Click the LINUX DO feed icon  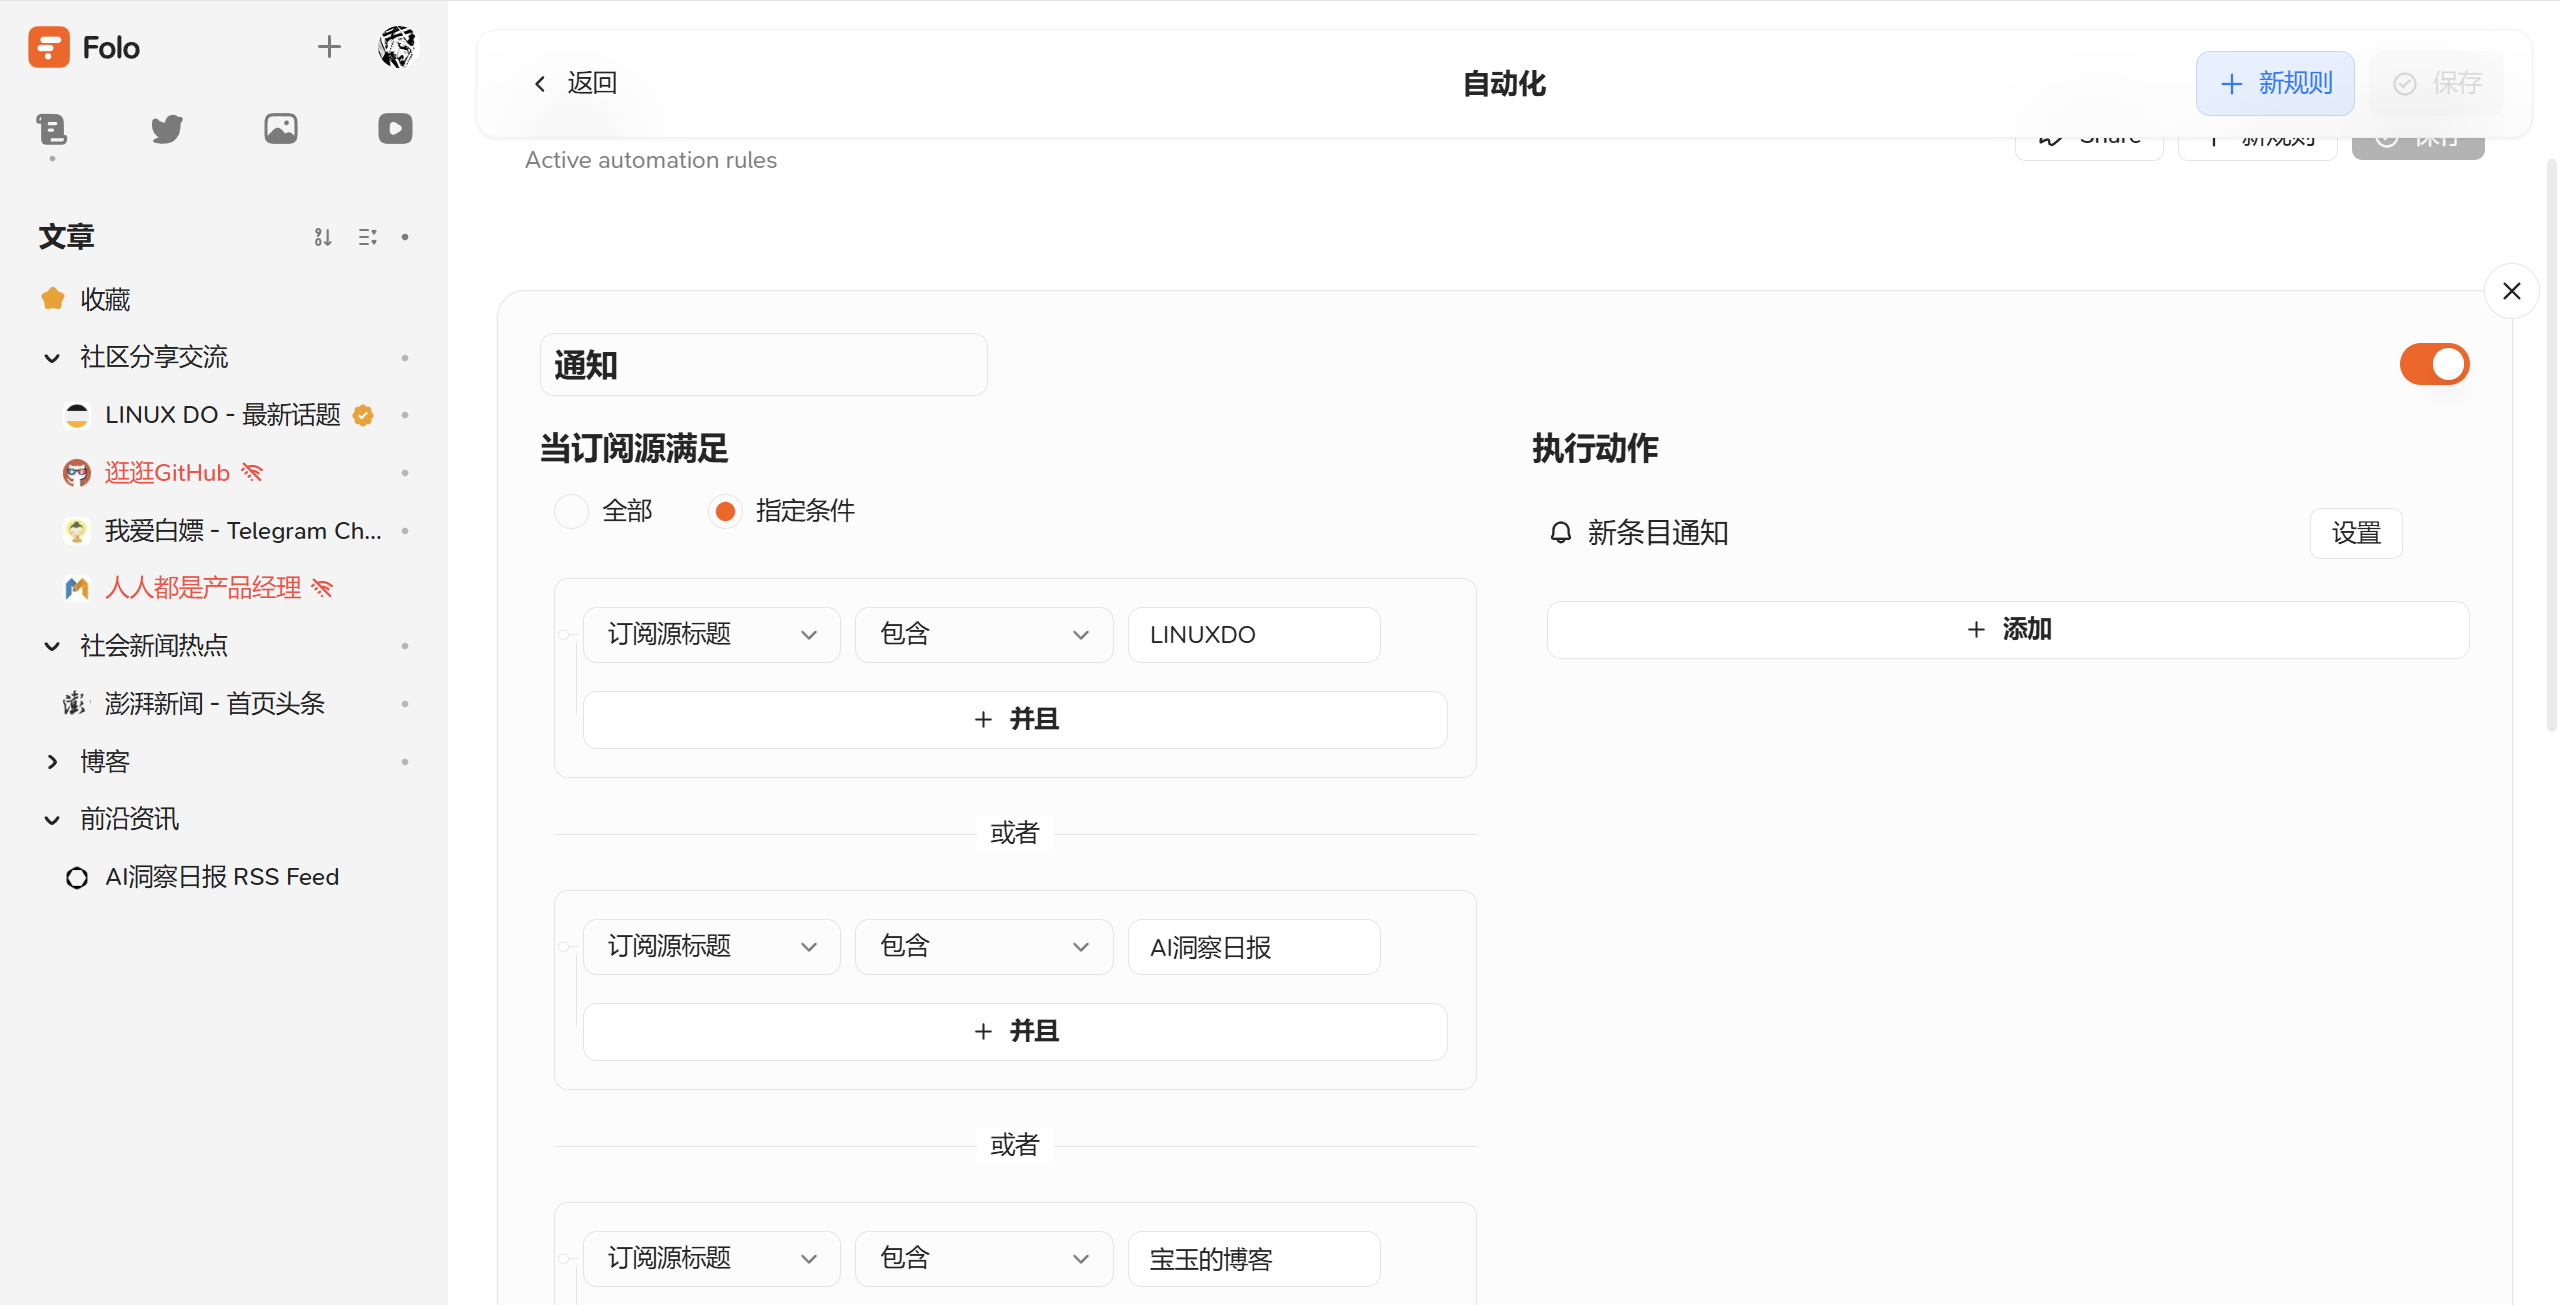pos(77,415)
